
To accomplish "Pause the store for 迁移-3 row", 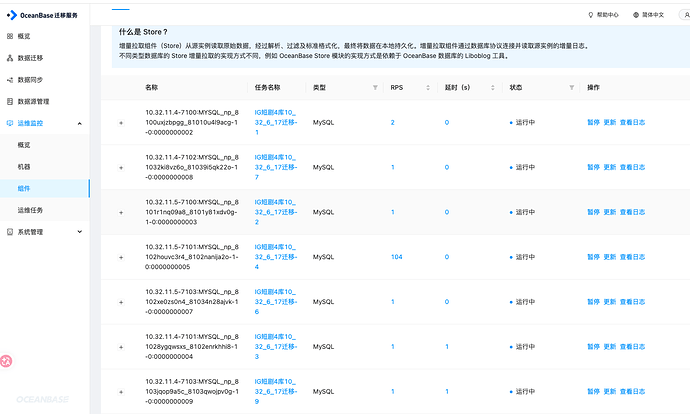I will [x=593, y=347].
